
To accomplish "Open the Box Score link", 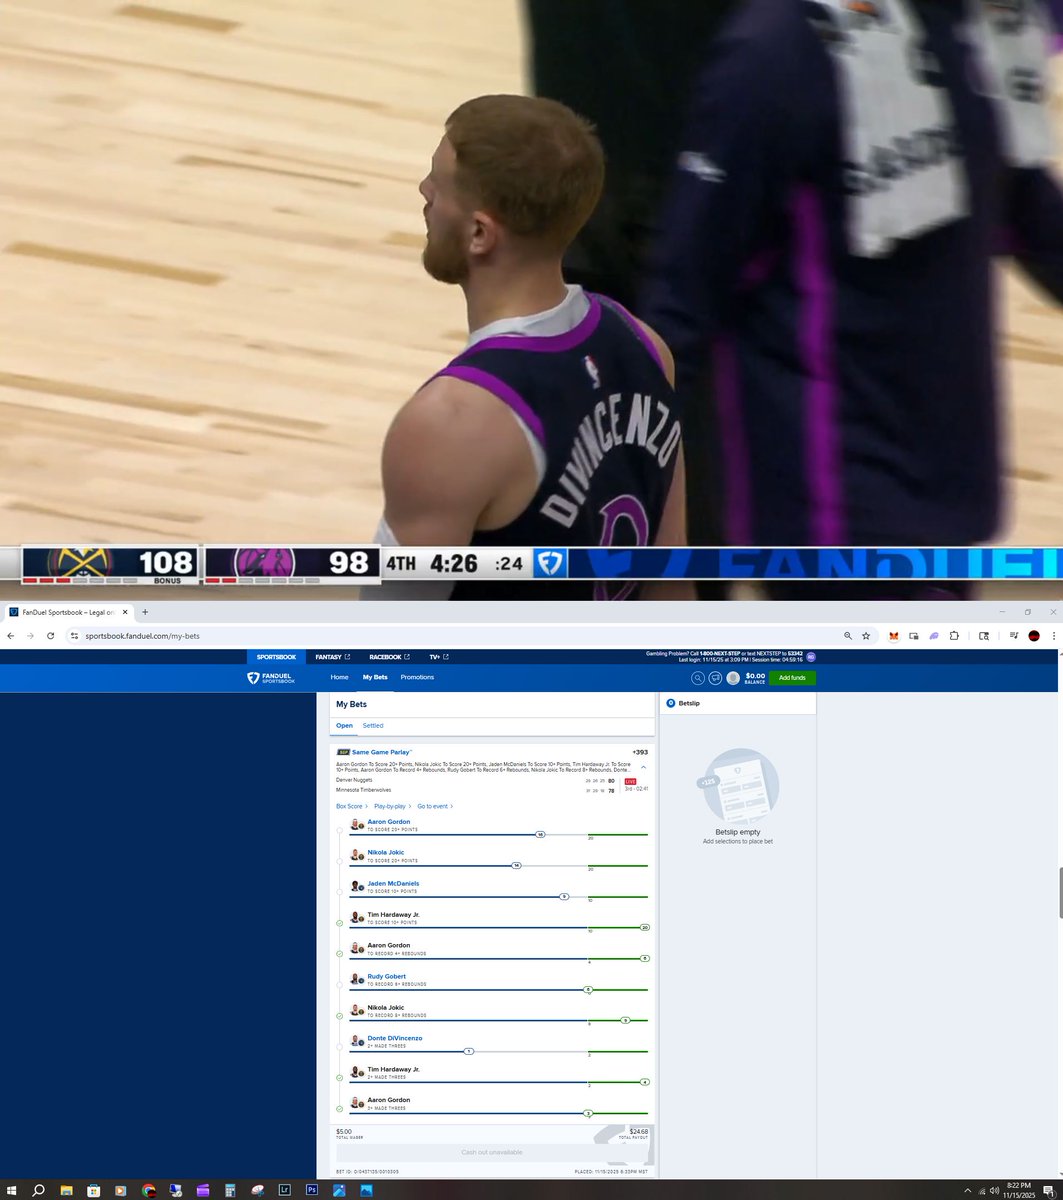I will coord(352,806).
